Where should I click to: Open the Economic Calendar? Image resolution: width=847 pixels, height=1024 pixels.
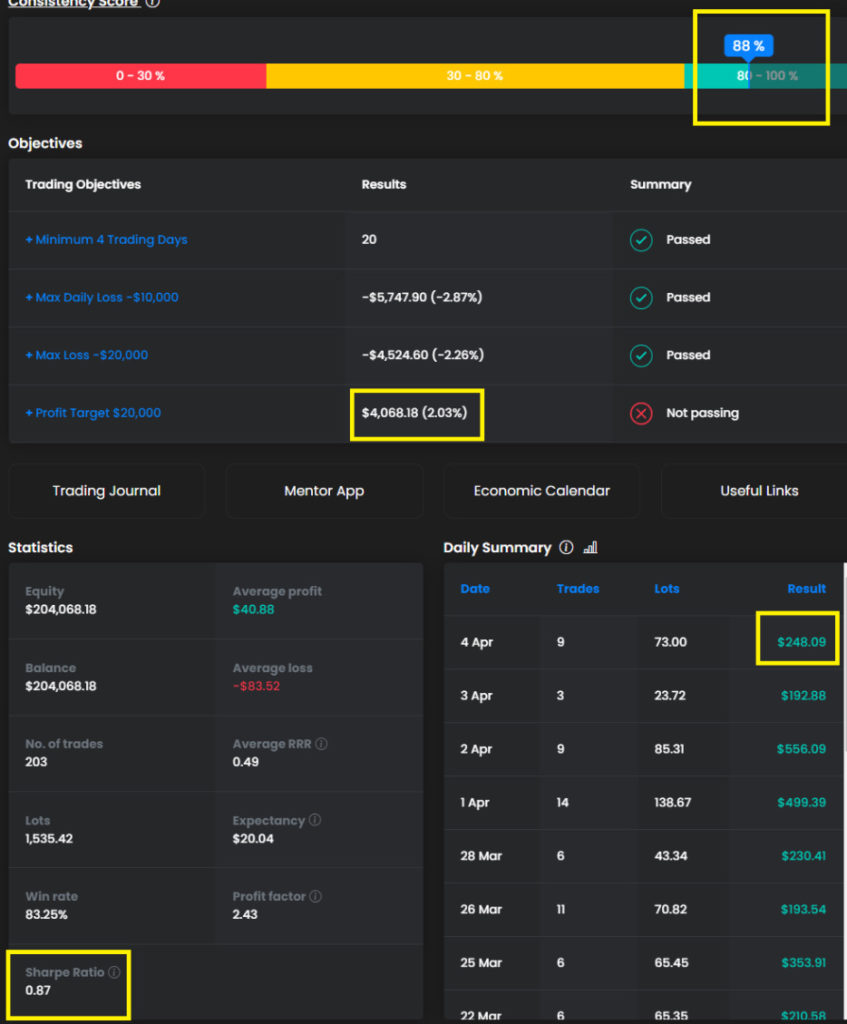[541, 491]
